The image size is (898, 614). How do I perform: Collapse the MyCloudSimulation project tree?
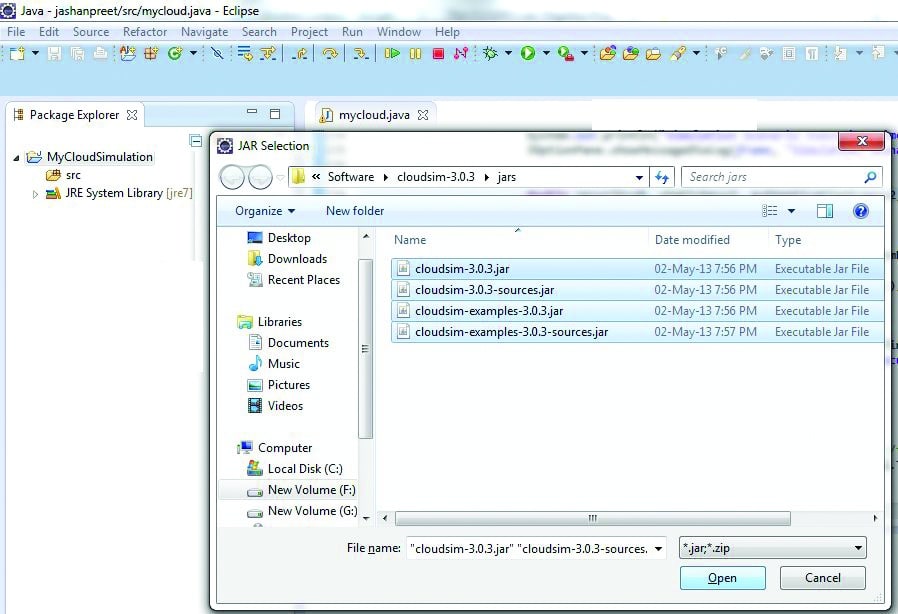17,158
